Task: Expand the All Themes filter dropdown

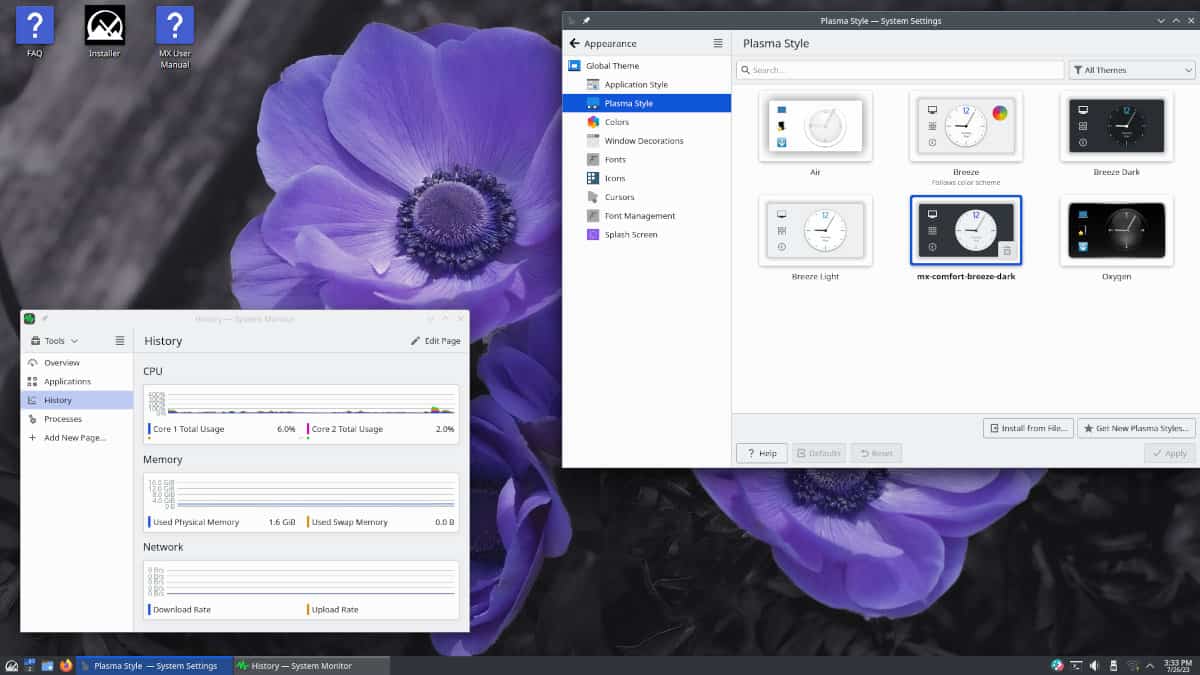Action: click(x=1131, y=70)
